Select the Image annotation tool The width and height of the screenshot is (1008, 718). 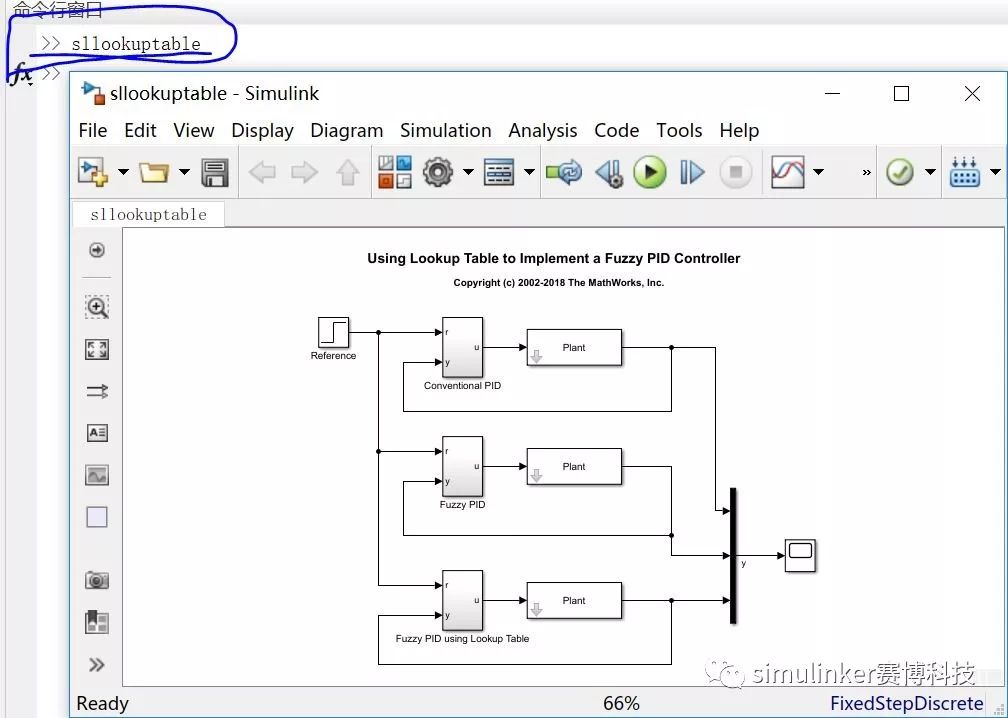tap(97, 475)
